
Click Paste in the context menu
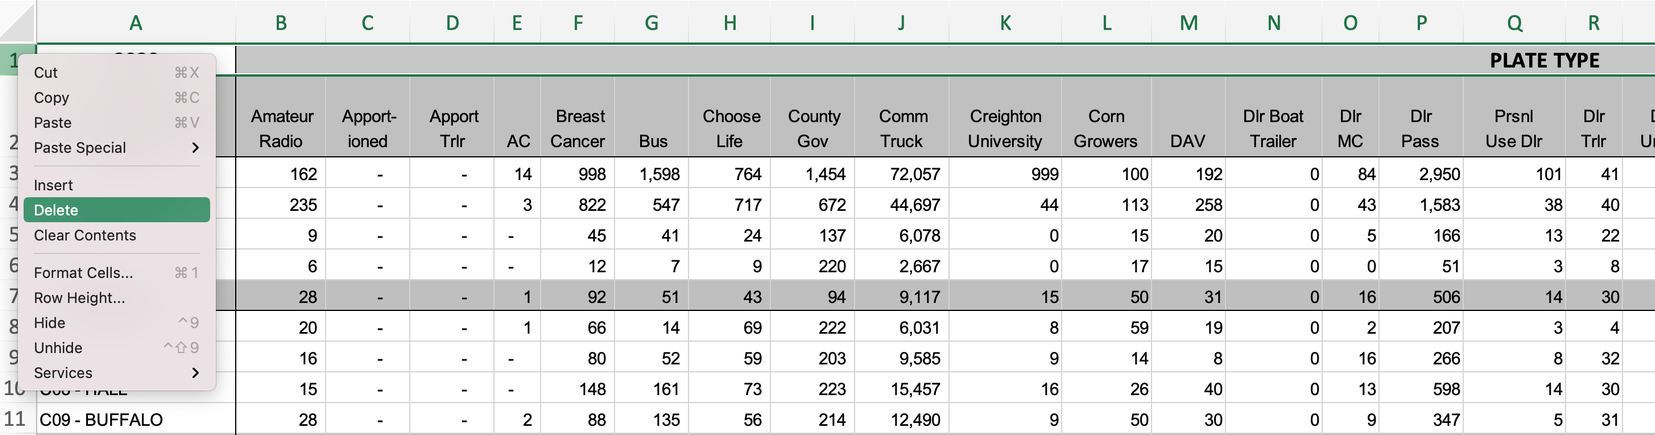click(116, 122)
